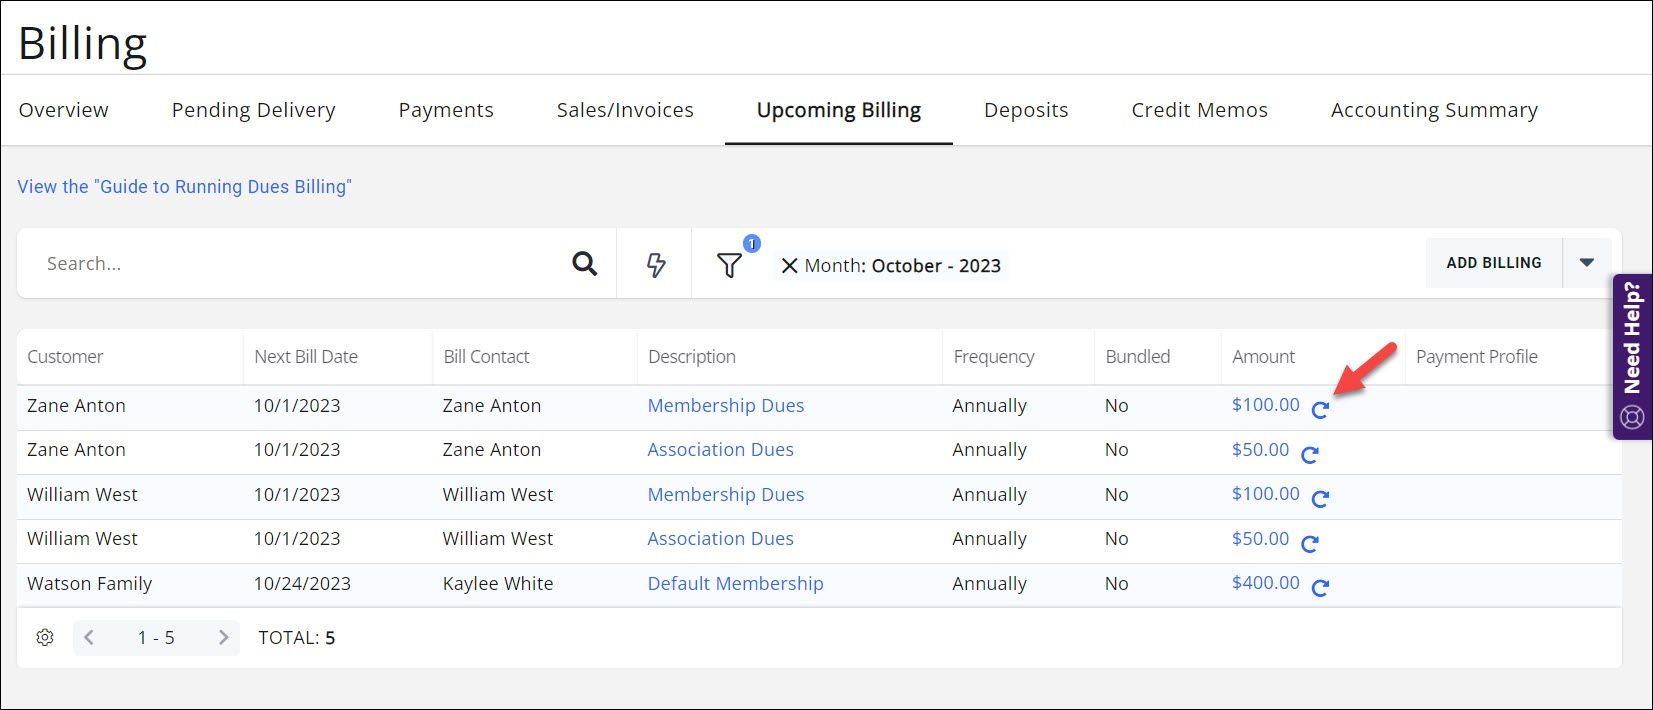Viewport: 1653px width, 710px height.
Task: Click refresh icon on William West Membership Dues row
Action: click(1320, 499)
